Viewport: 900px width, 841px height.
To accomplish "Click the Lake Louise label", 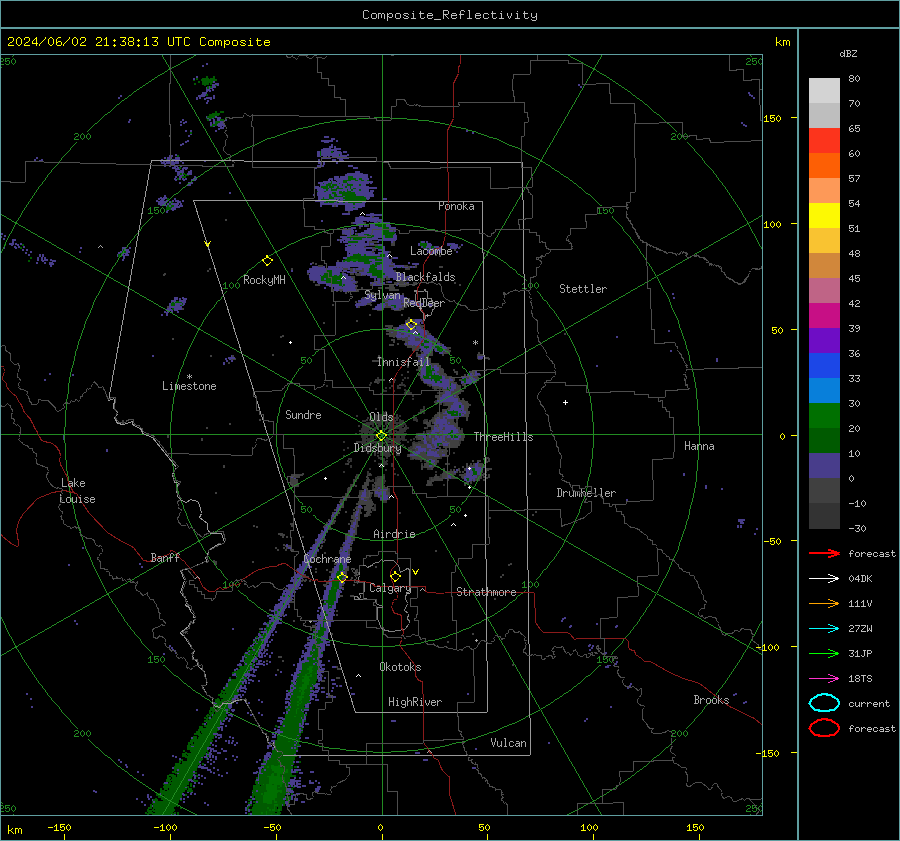I will [x=77, y=491].
